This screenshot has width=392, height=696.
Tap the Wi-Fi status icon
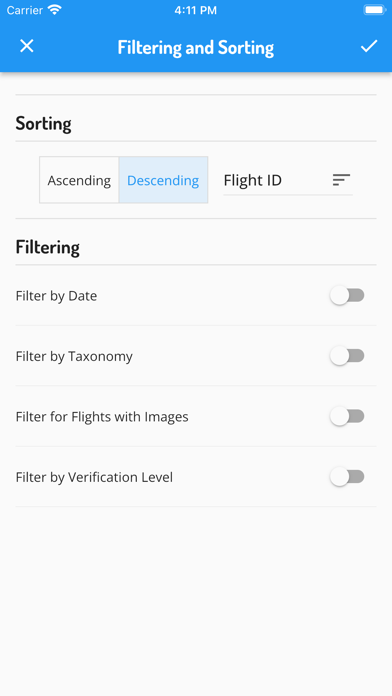pos(55,10)
